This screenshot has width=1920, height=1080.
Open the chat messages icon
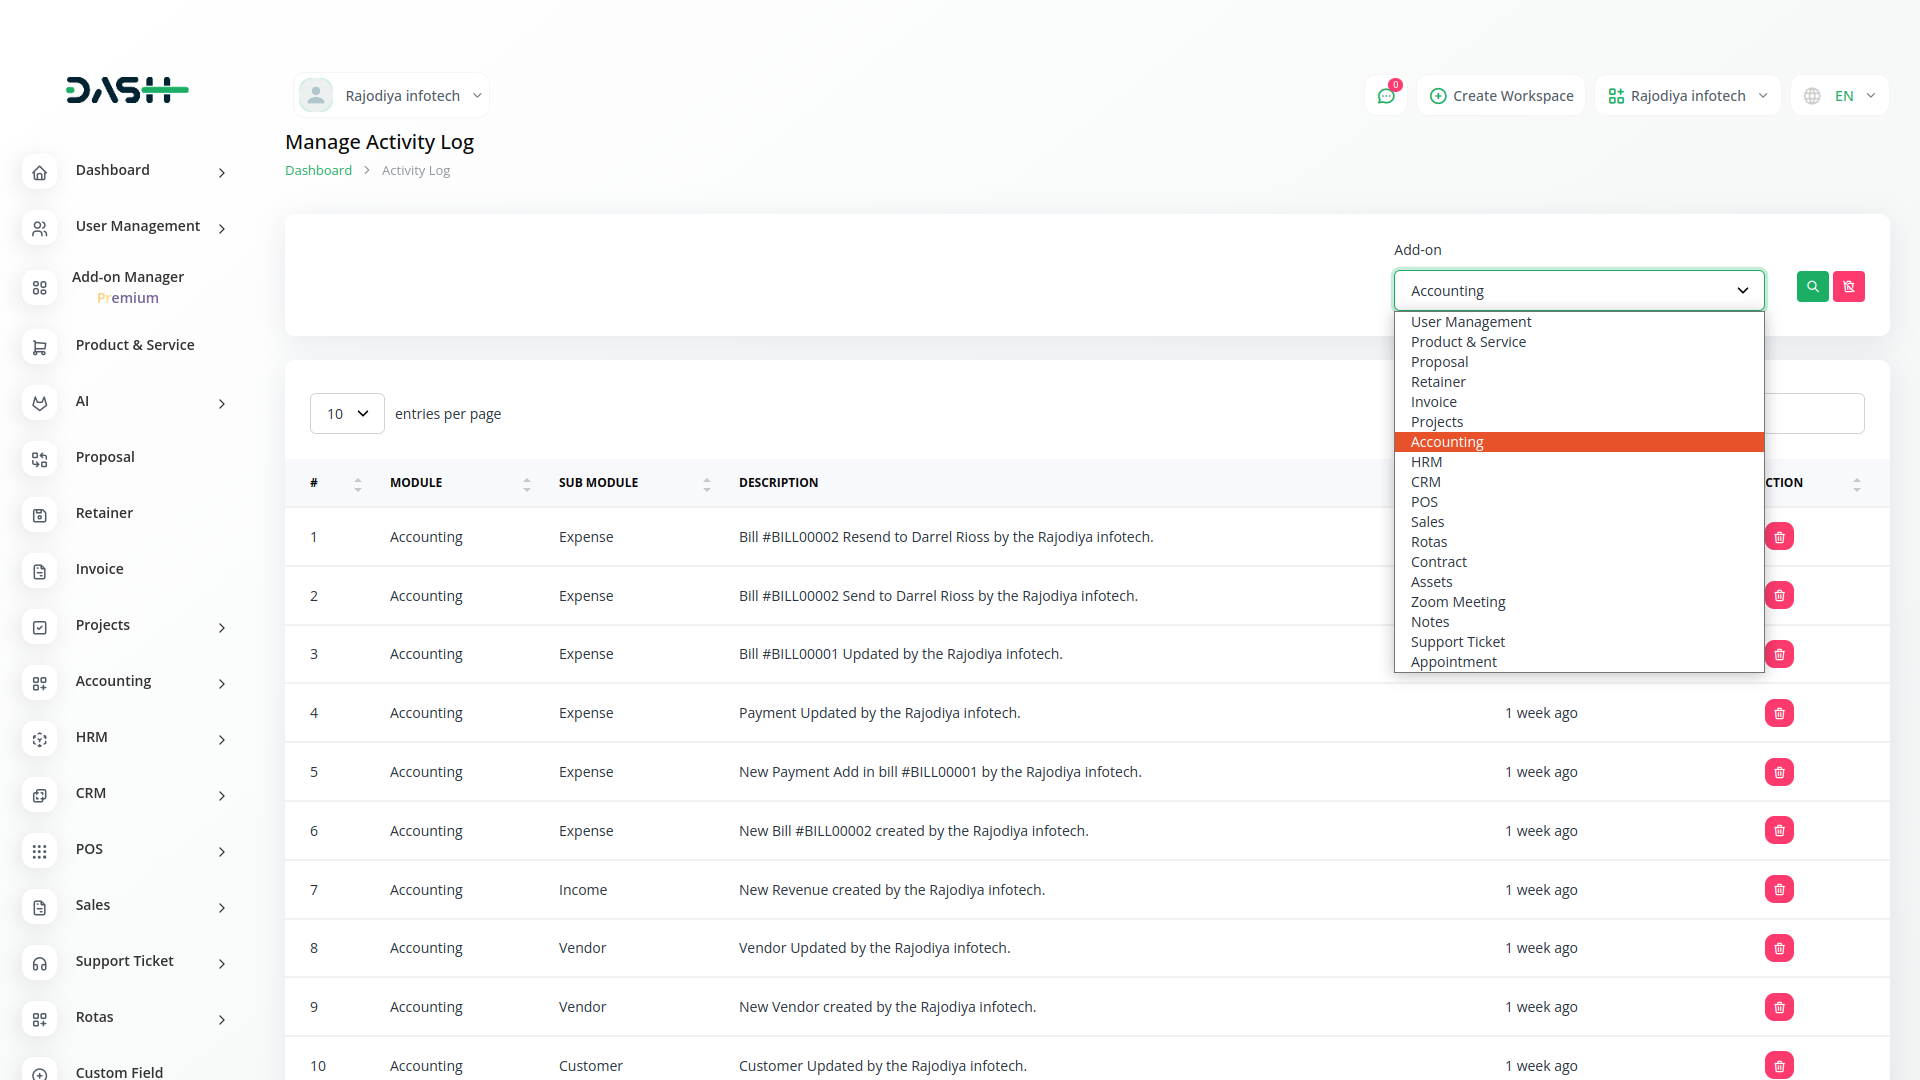click(1386, 96)
